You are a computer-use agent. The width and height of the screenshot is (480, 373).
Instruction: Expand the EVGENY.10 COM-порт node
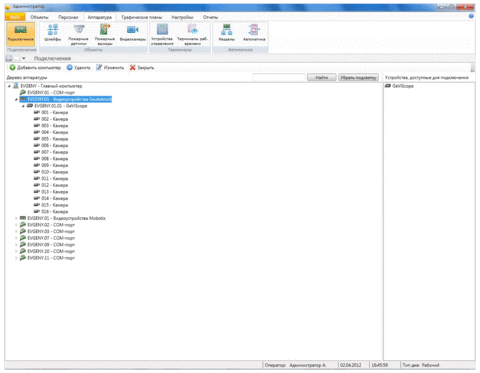[x=16, y=251]
